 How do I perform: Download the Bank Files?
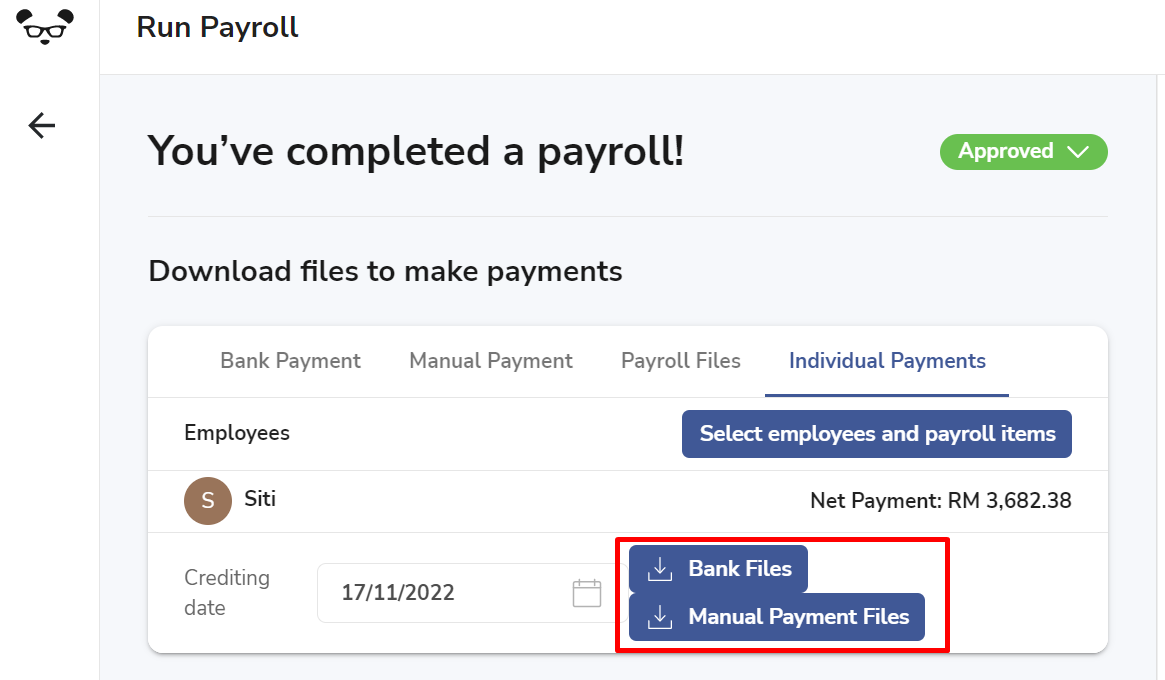(718, 569)
